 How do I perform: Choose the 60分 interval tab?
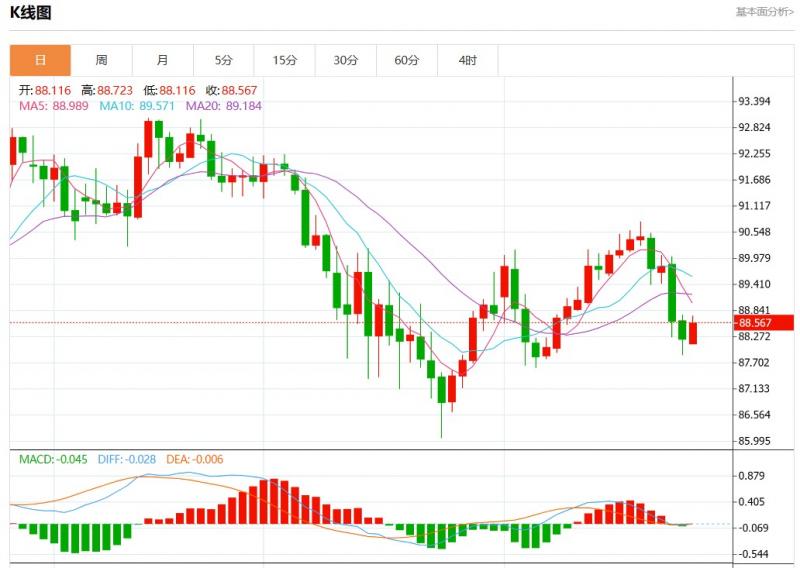(407, 60)
